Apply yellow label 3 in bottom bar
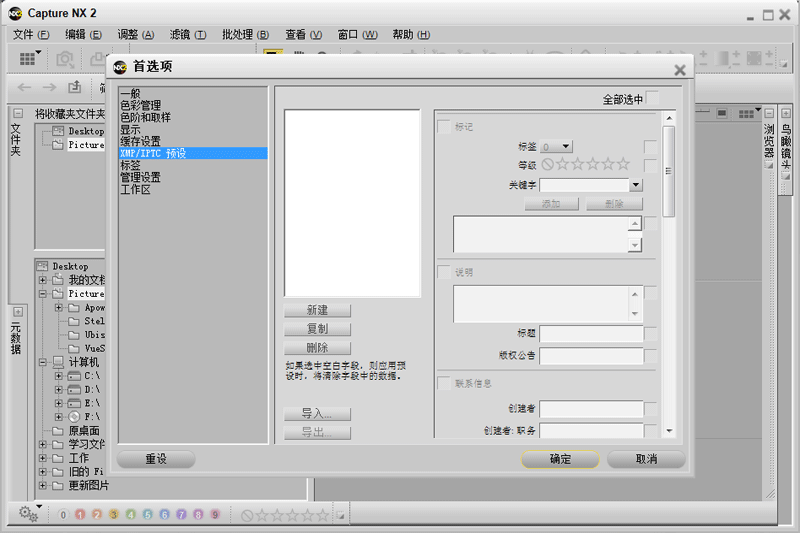 [x=114, y=515]
